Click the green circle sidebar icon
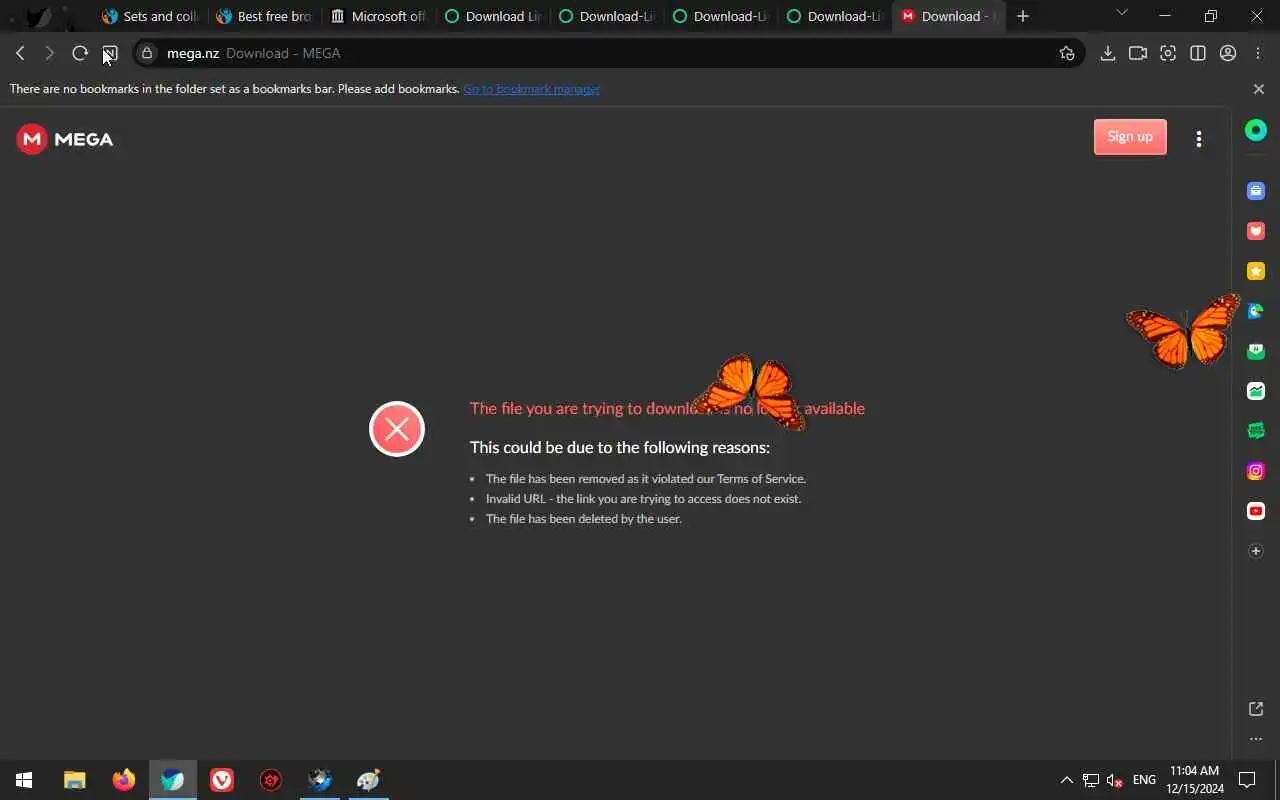 pyautogui.click(x=1256, y=130)
